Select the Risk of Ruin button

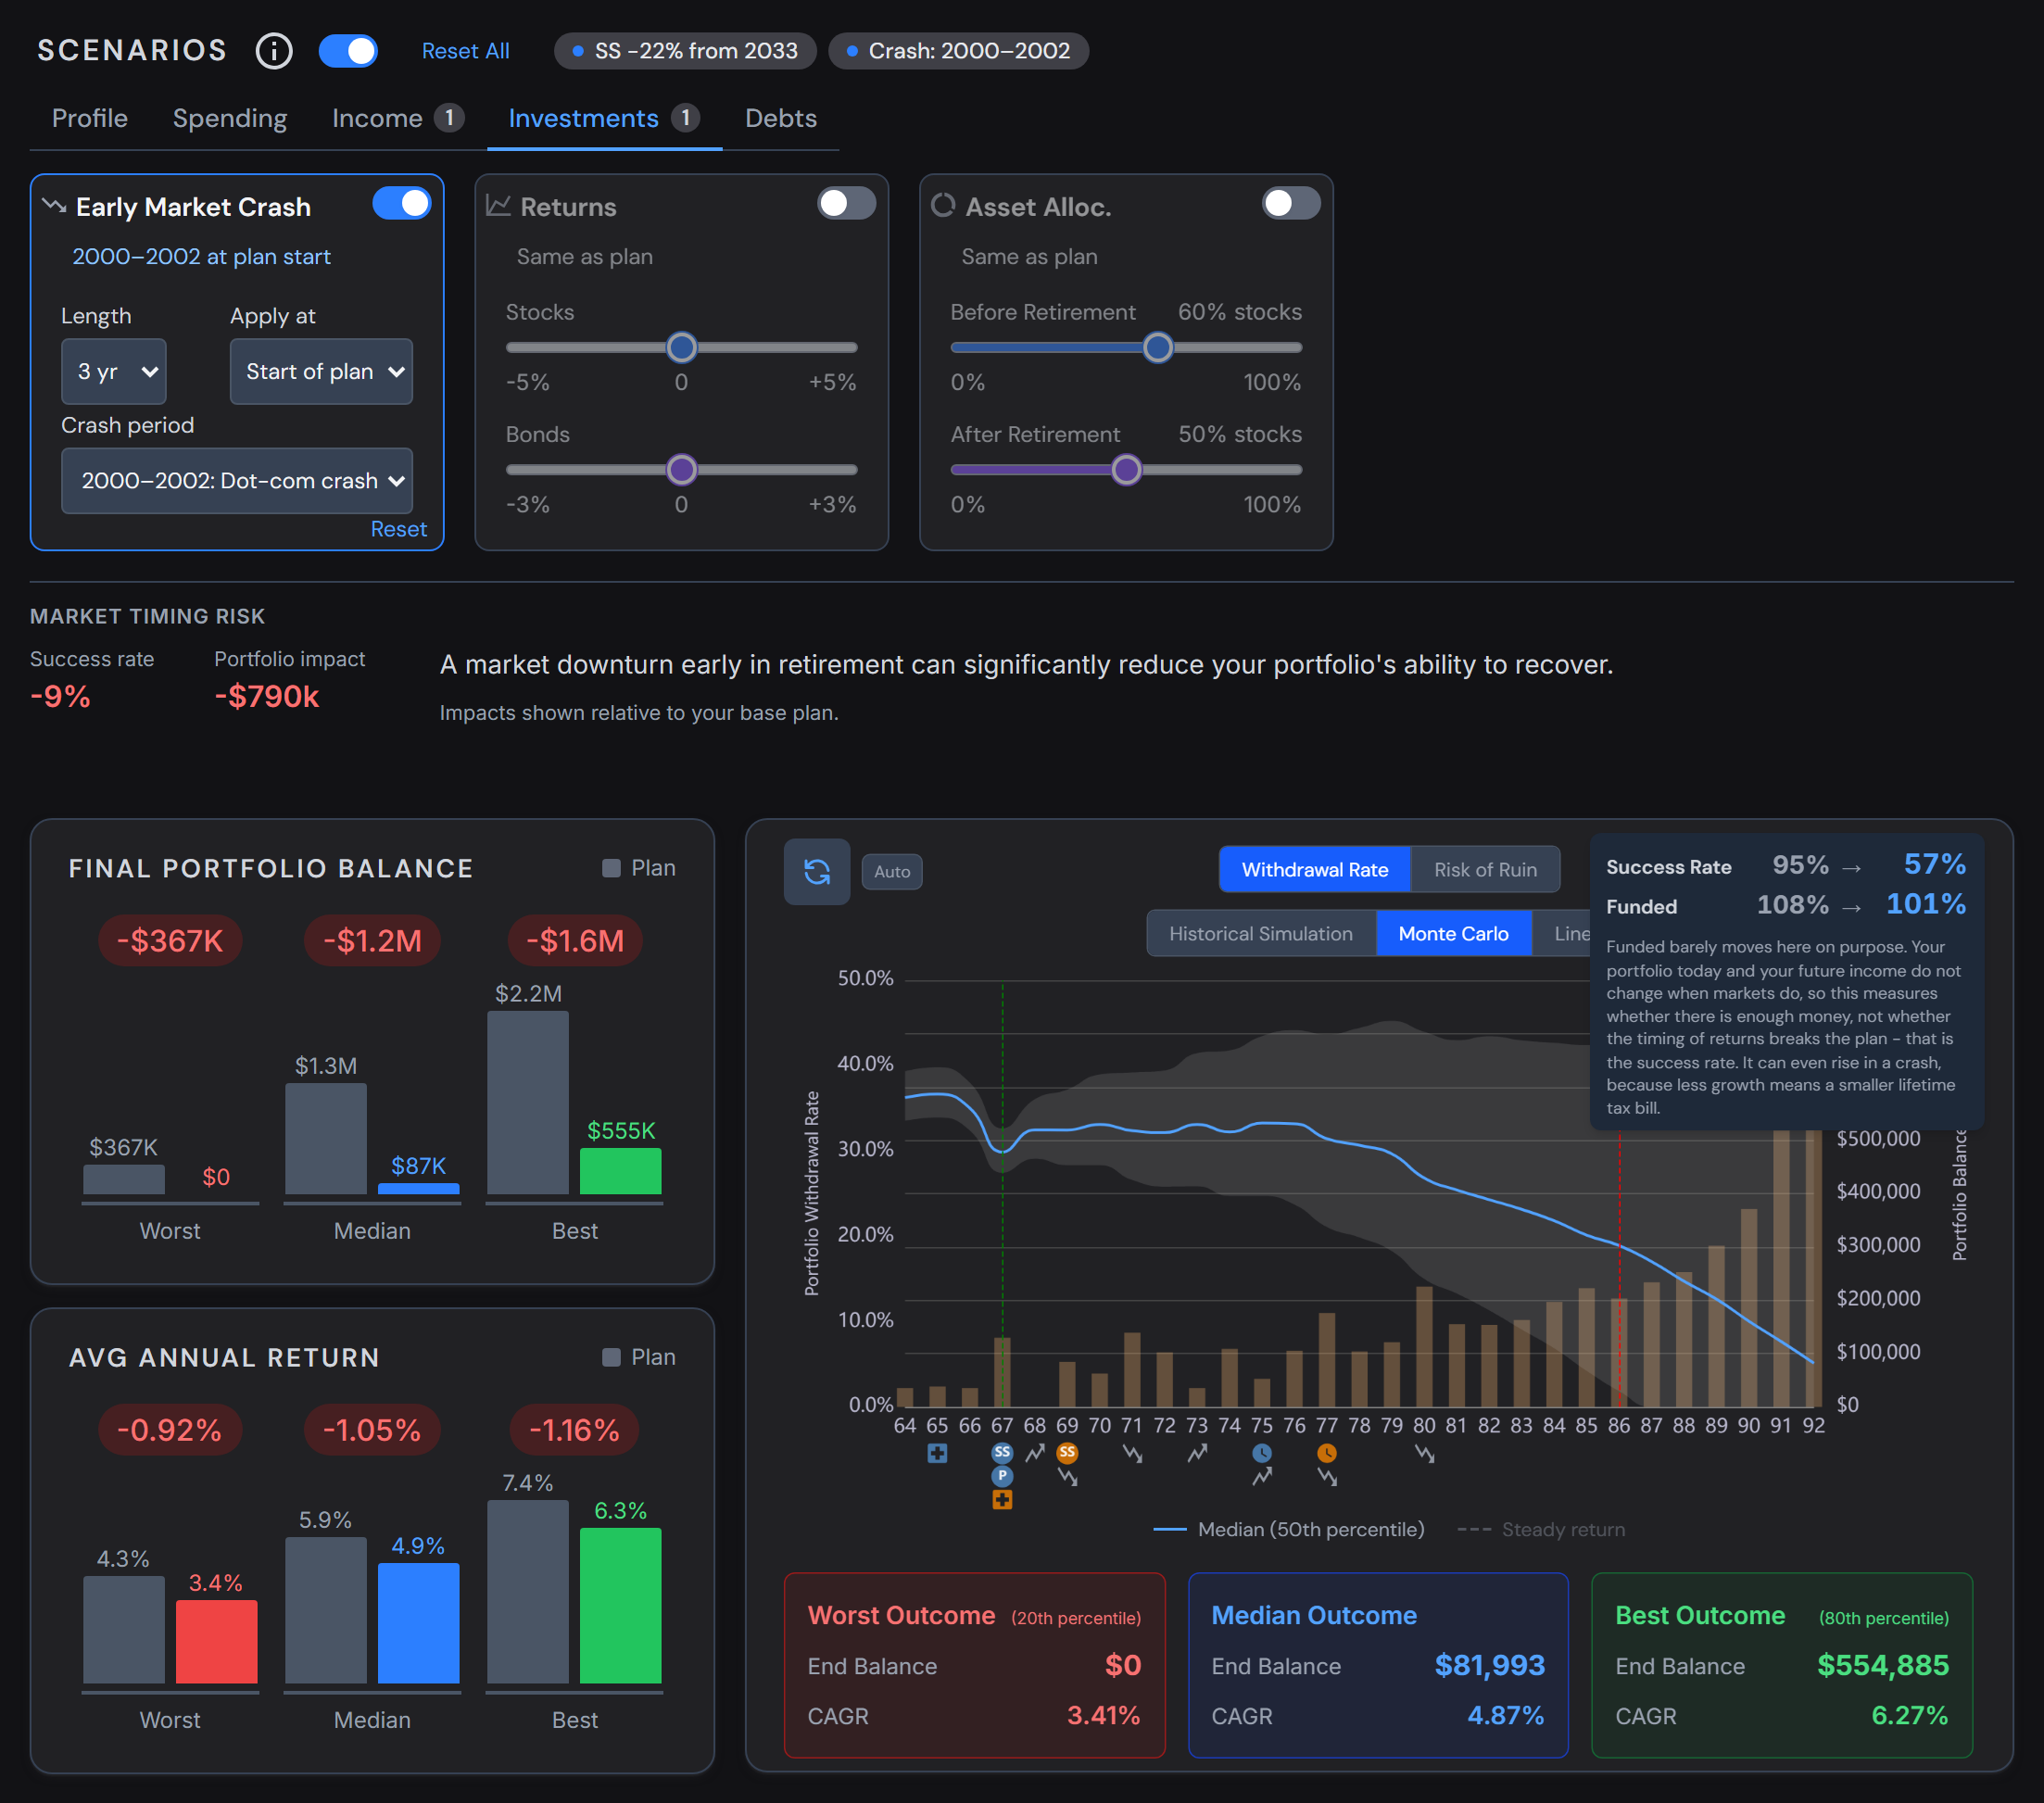[x=1485, y=870]
